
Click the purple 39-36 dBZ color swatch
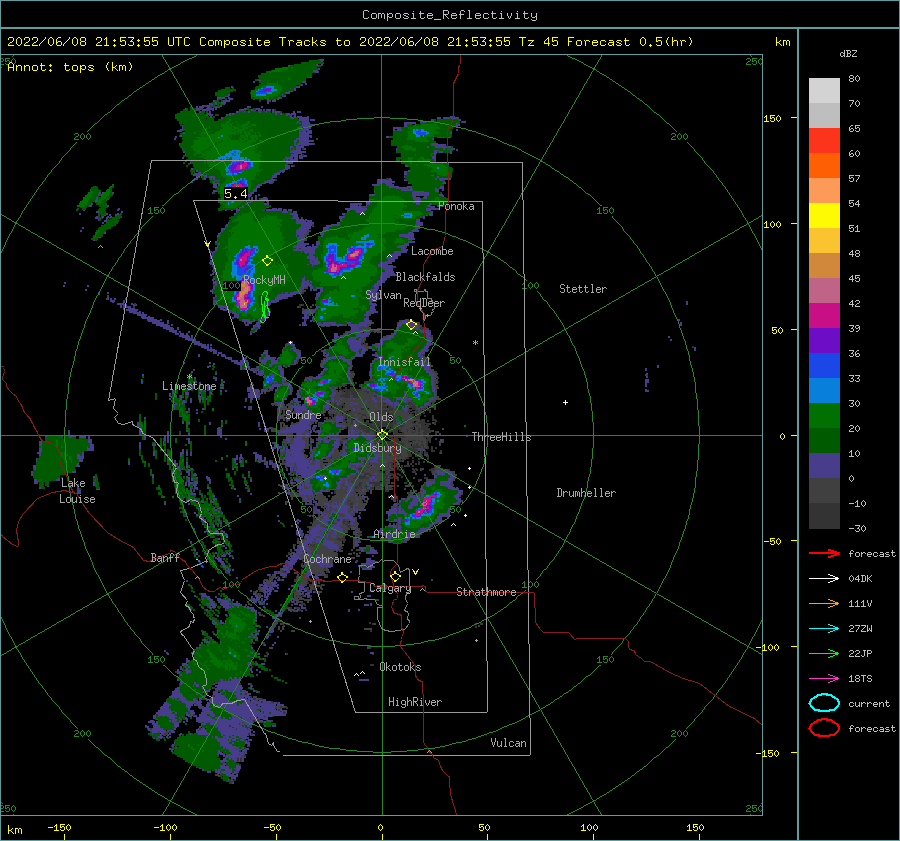click(x=824, y=341)
